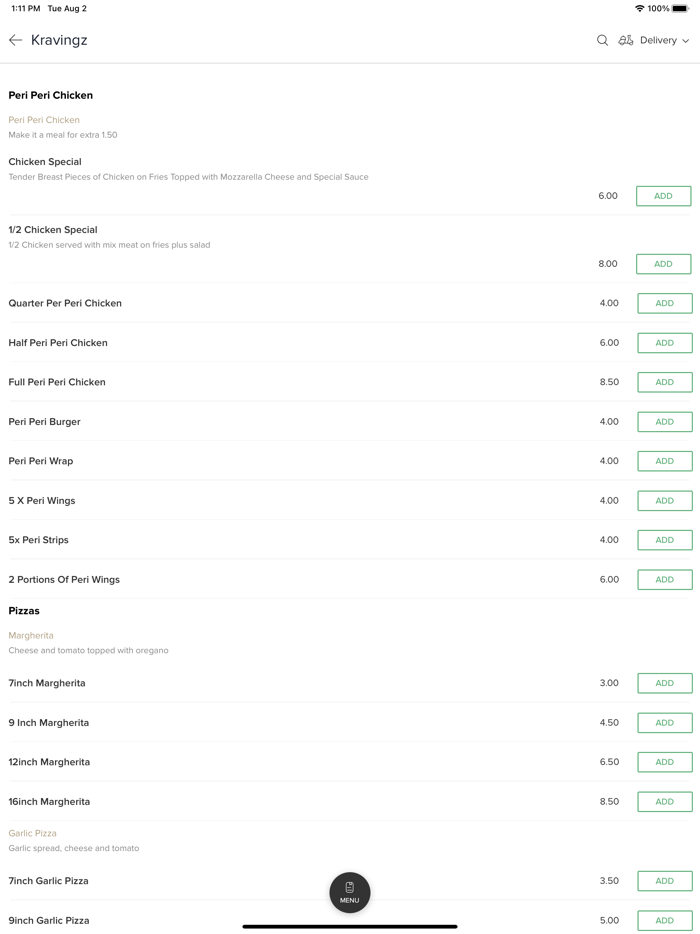This screenshot has height=934, width=700.
Task: Tap the Wi-Fi status icon
Action: [640, 9]
